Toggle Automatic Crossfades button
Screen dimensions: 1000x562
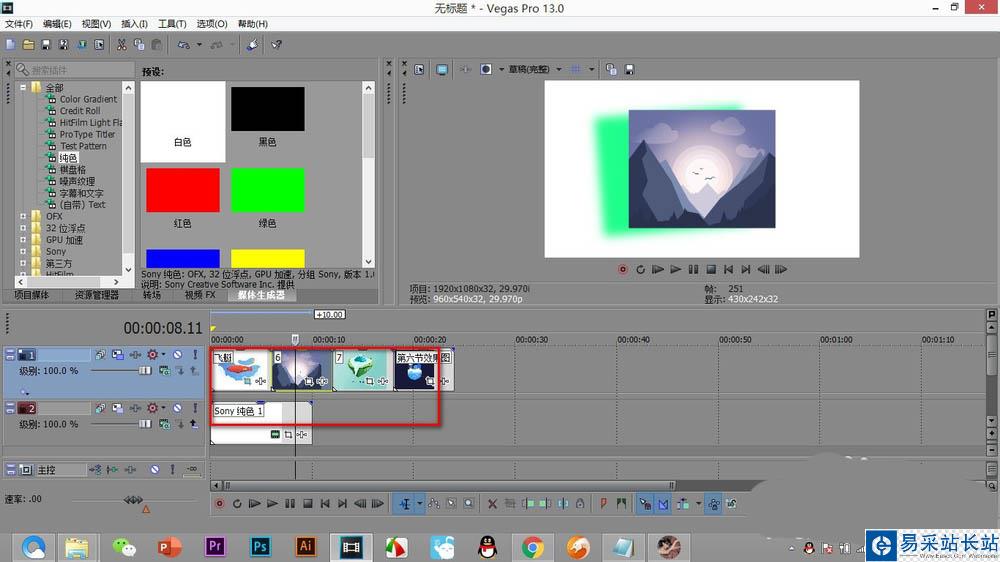pos(663,504)
